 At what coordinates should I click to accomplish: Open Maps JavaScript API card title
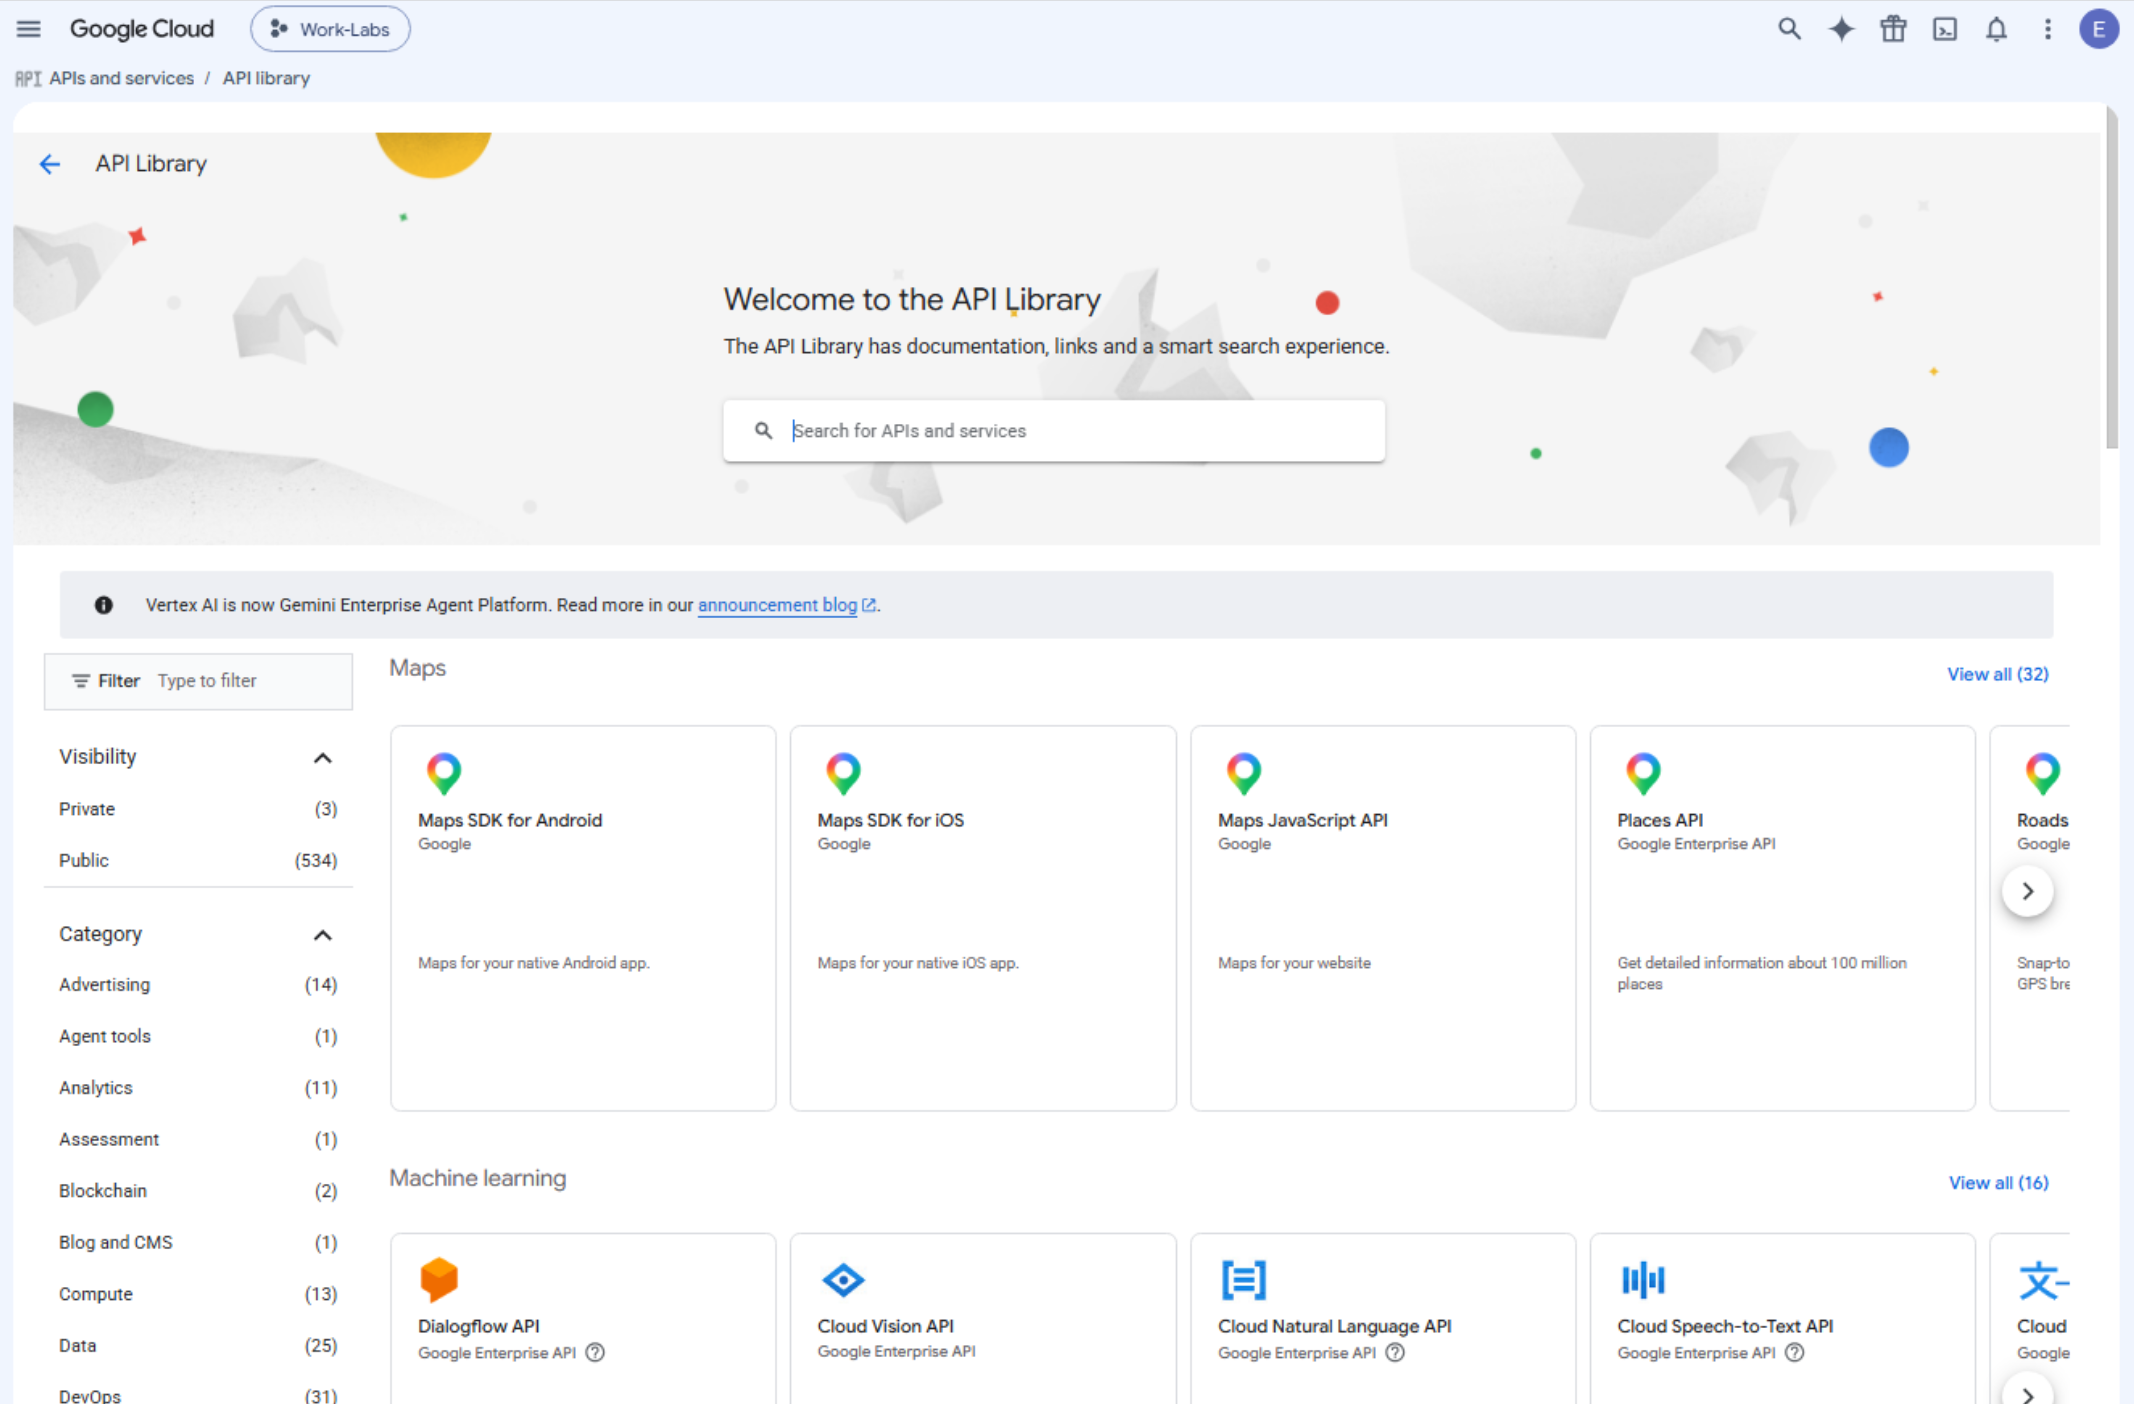coord(1303,821)
